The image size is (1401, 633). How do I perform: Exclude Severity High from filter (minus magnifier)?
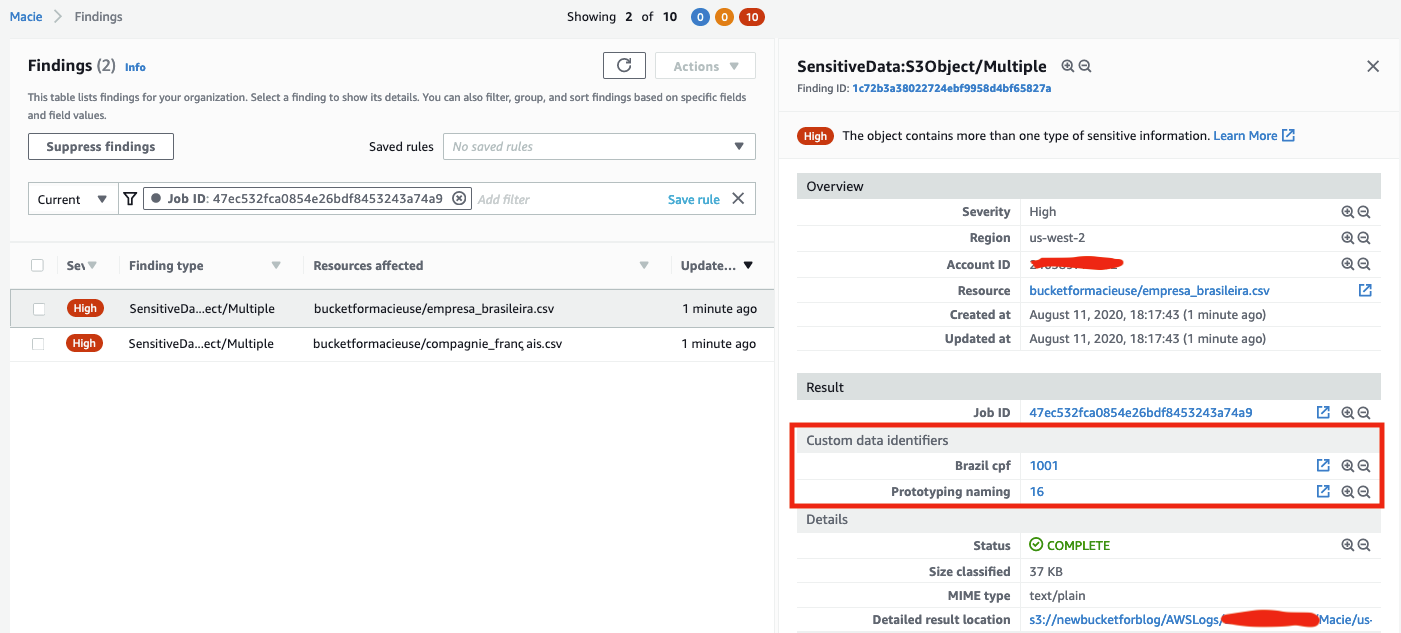(1363, 212)
